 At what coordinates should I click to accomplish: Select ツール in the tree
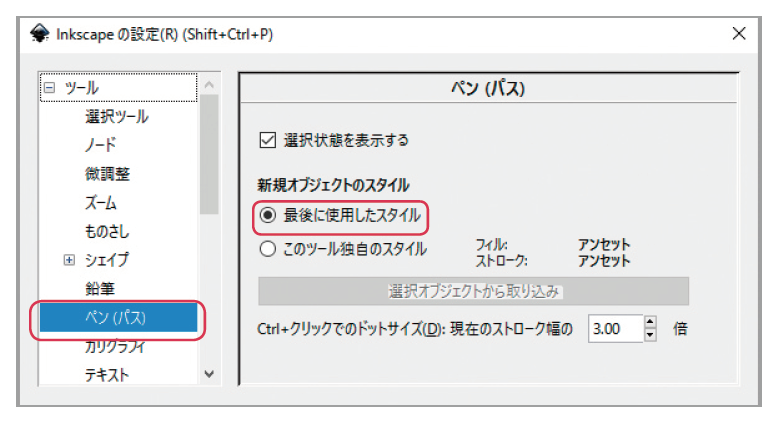click(81, 88)
